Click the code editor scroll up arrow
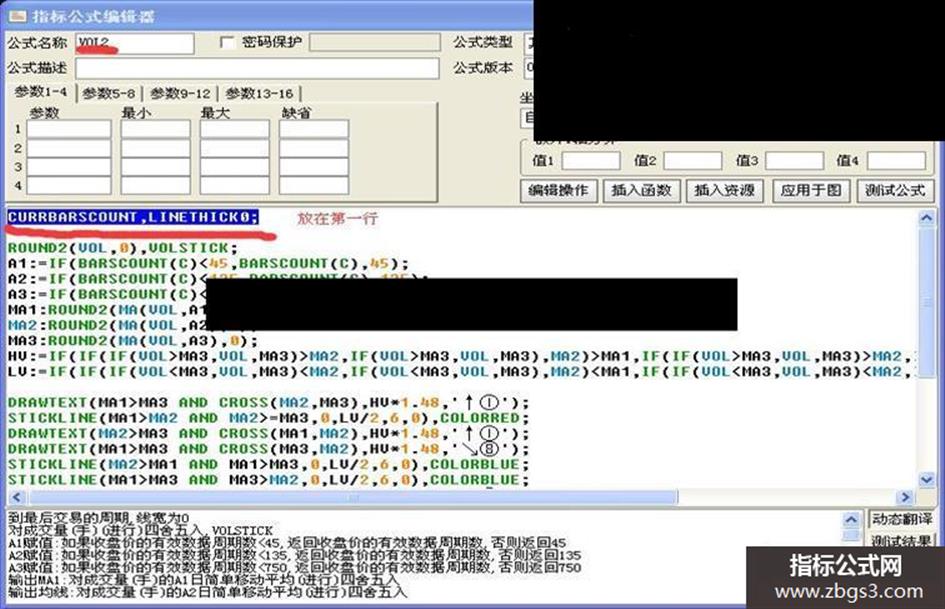Image resolution: width=945 pixels, height=609 pixels. pos(926,218)
